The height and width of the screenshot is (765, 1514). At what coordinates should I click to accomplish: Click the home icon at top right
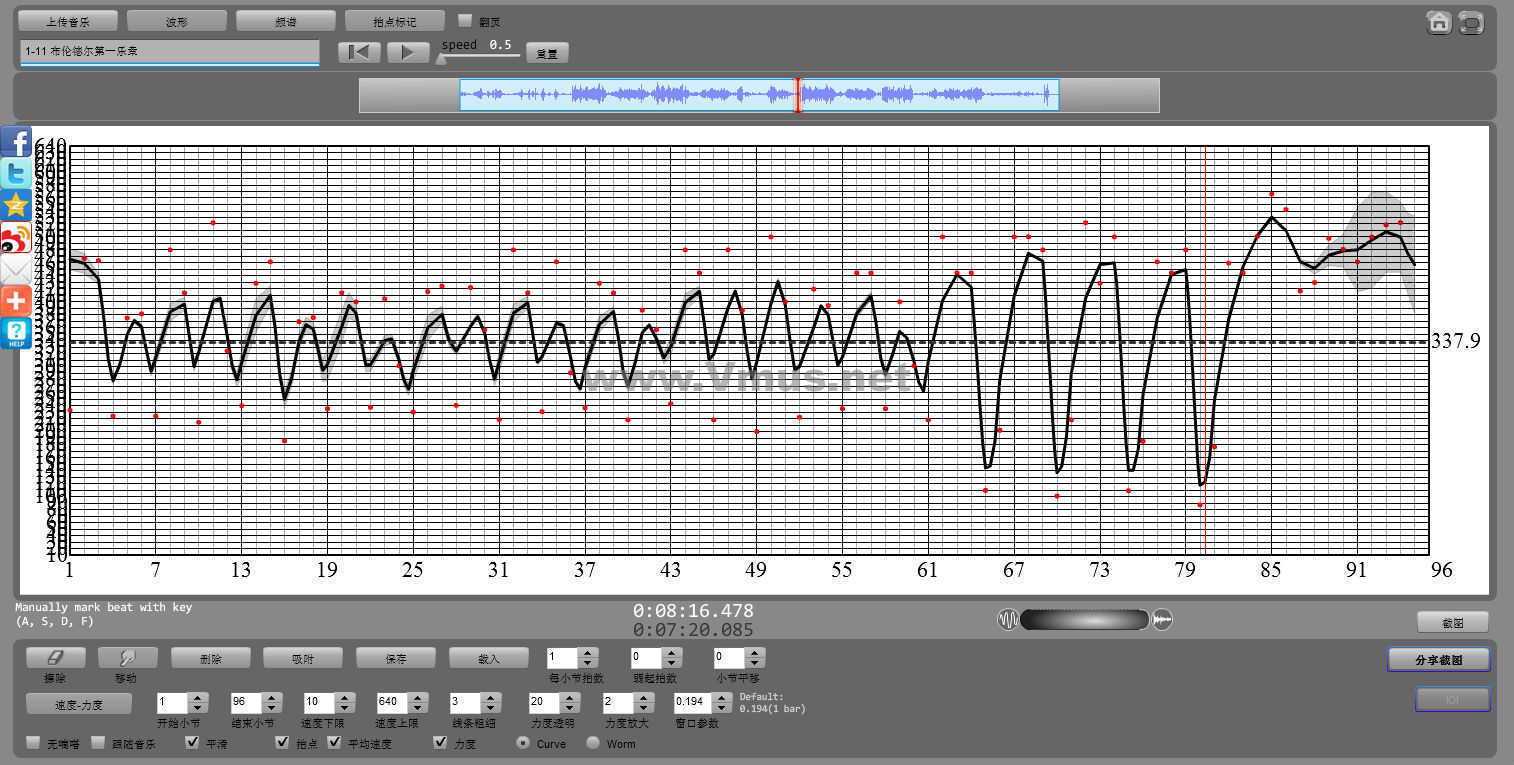point(1439,22)
